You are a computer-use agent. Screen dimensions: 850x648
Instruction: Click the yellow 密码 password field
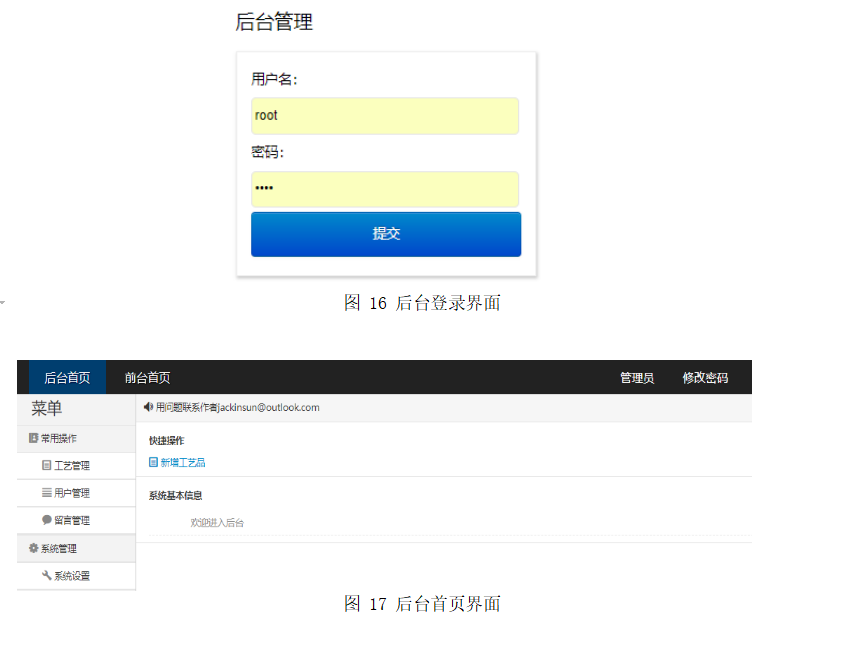(x=385, y=189)
